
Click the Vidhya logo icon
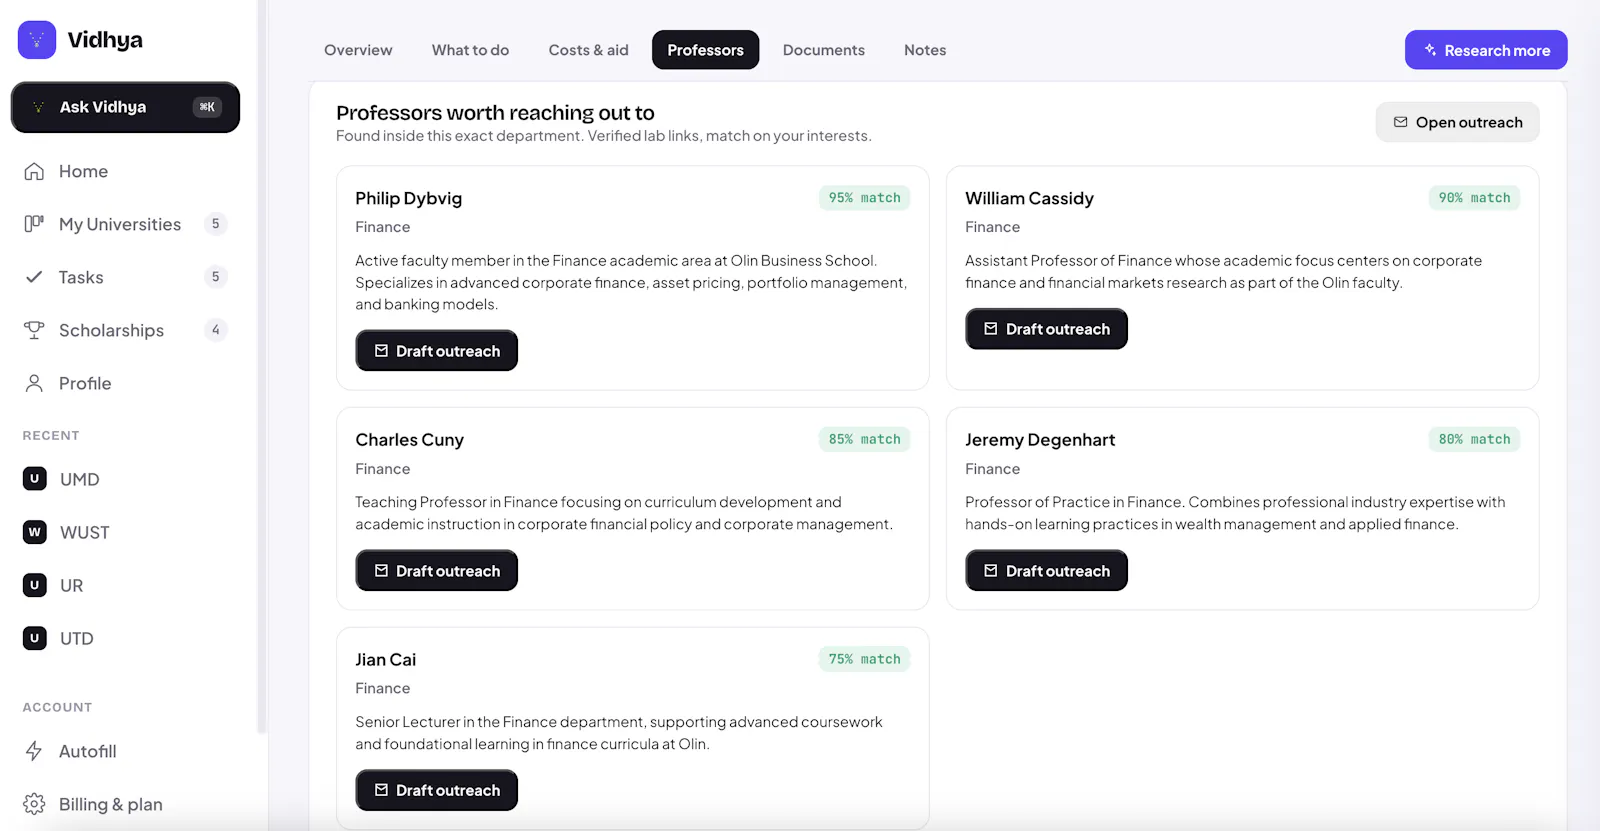[x=37, y=40]
